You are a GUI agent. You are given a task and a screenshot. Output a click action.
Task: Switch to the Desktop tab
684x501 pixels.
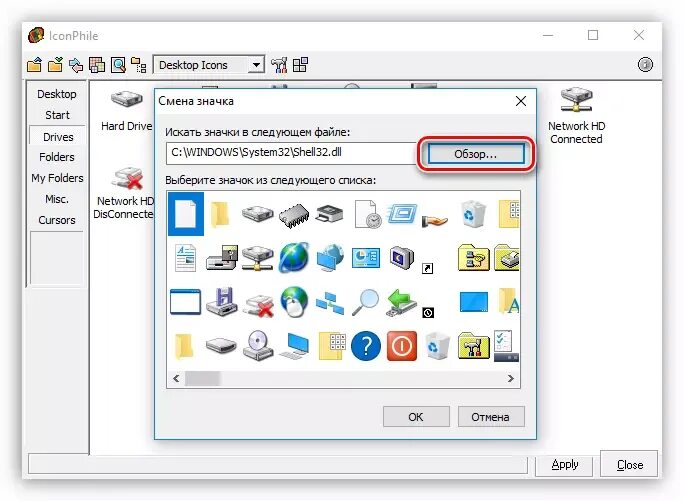57,94
